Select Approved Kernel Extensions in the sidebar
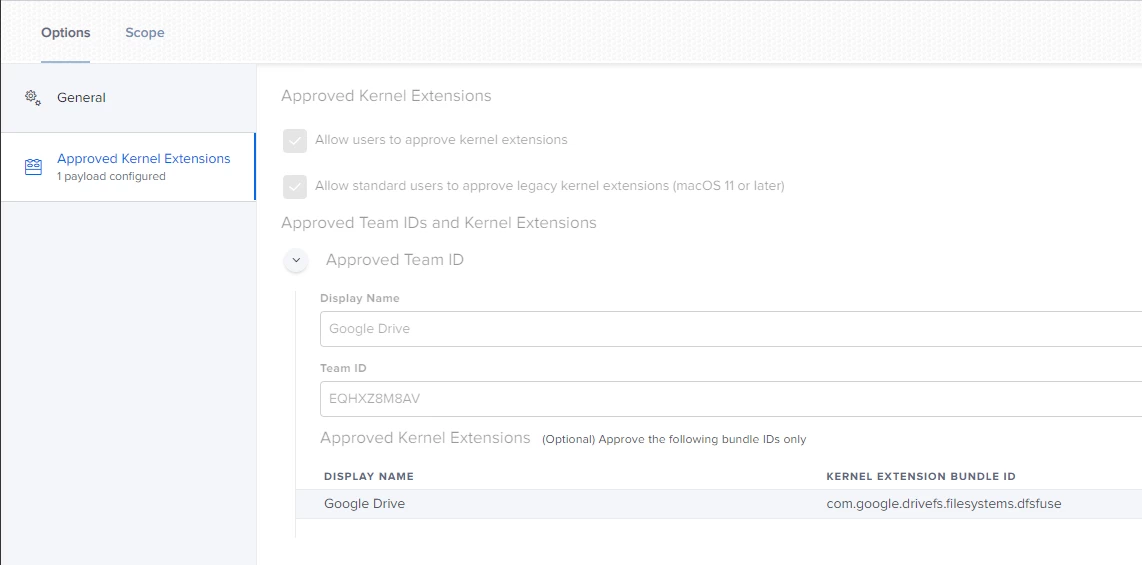1142x565 pixels. point(143,159)
